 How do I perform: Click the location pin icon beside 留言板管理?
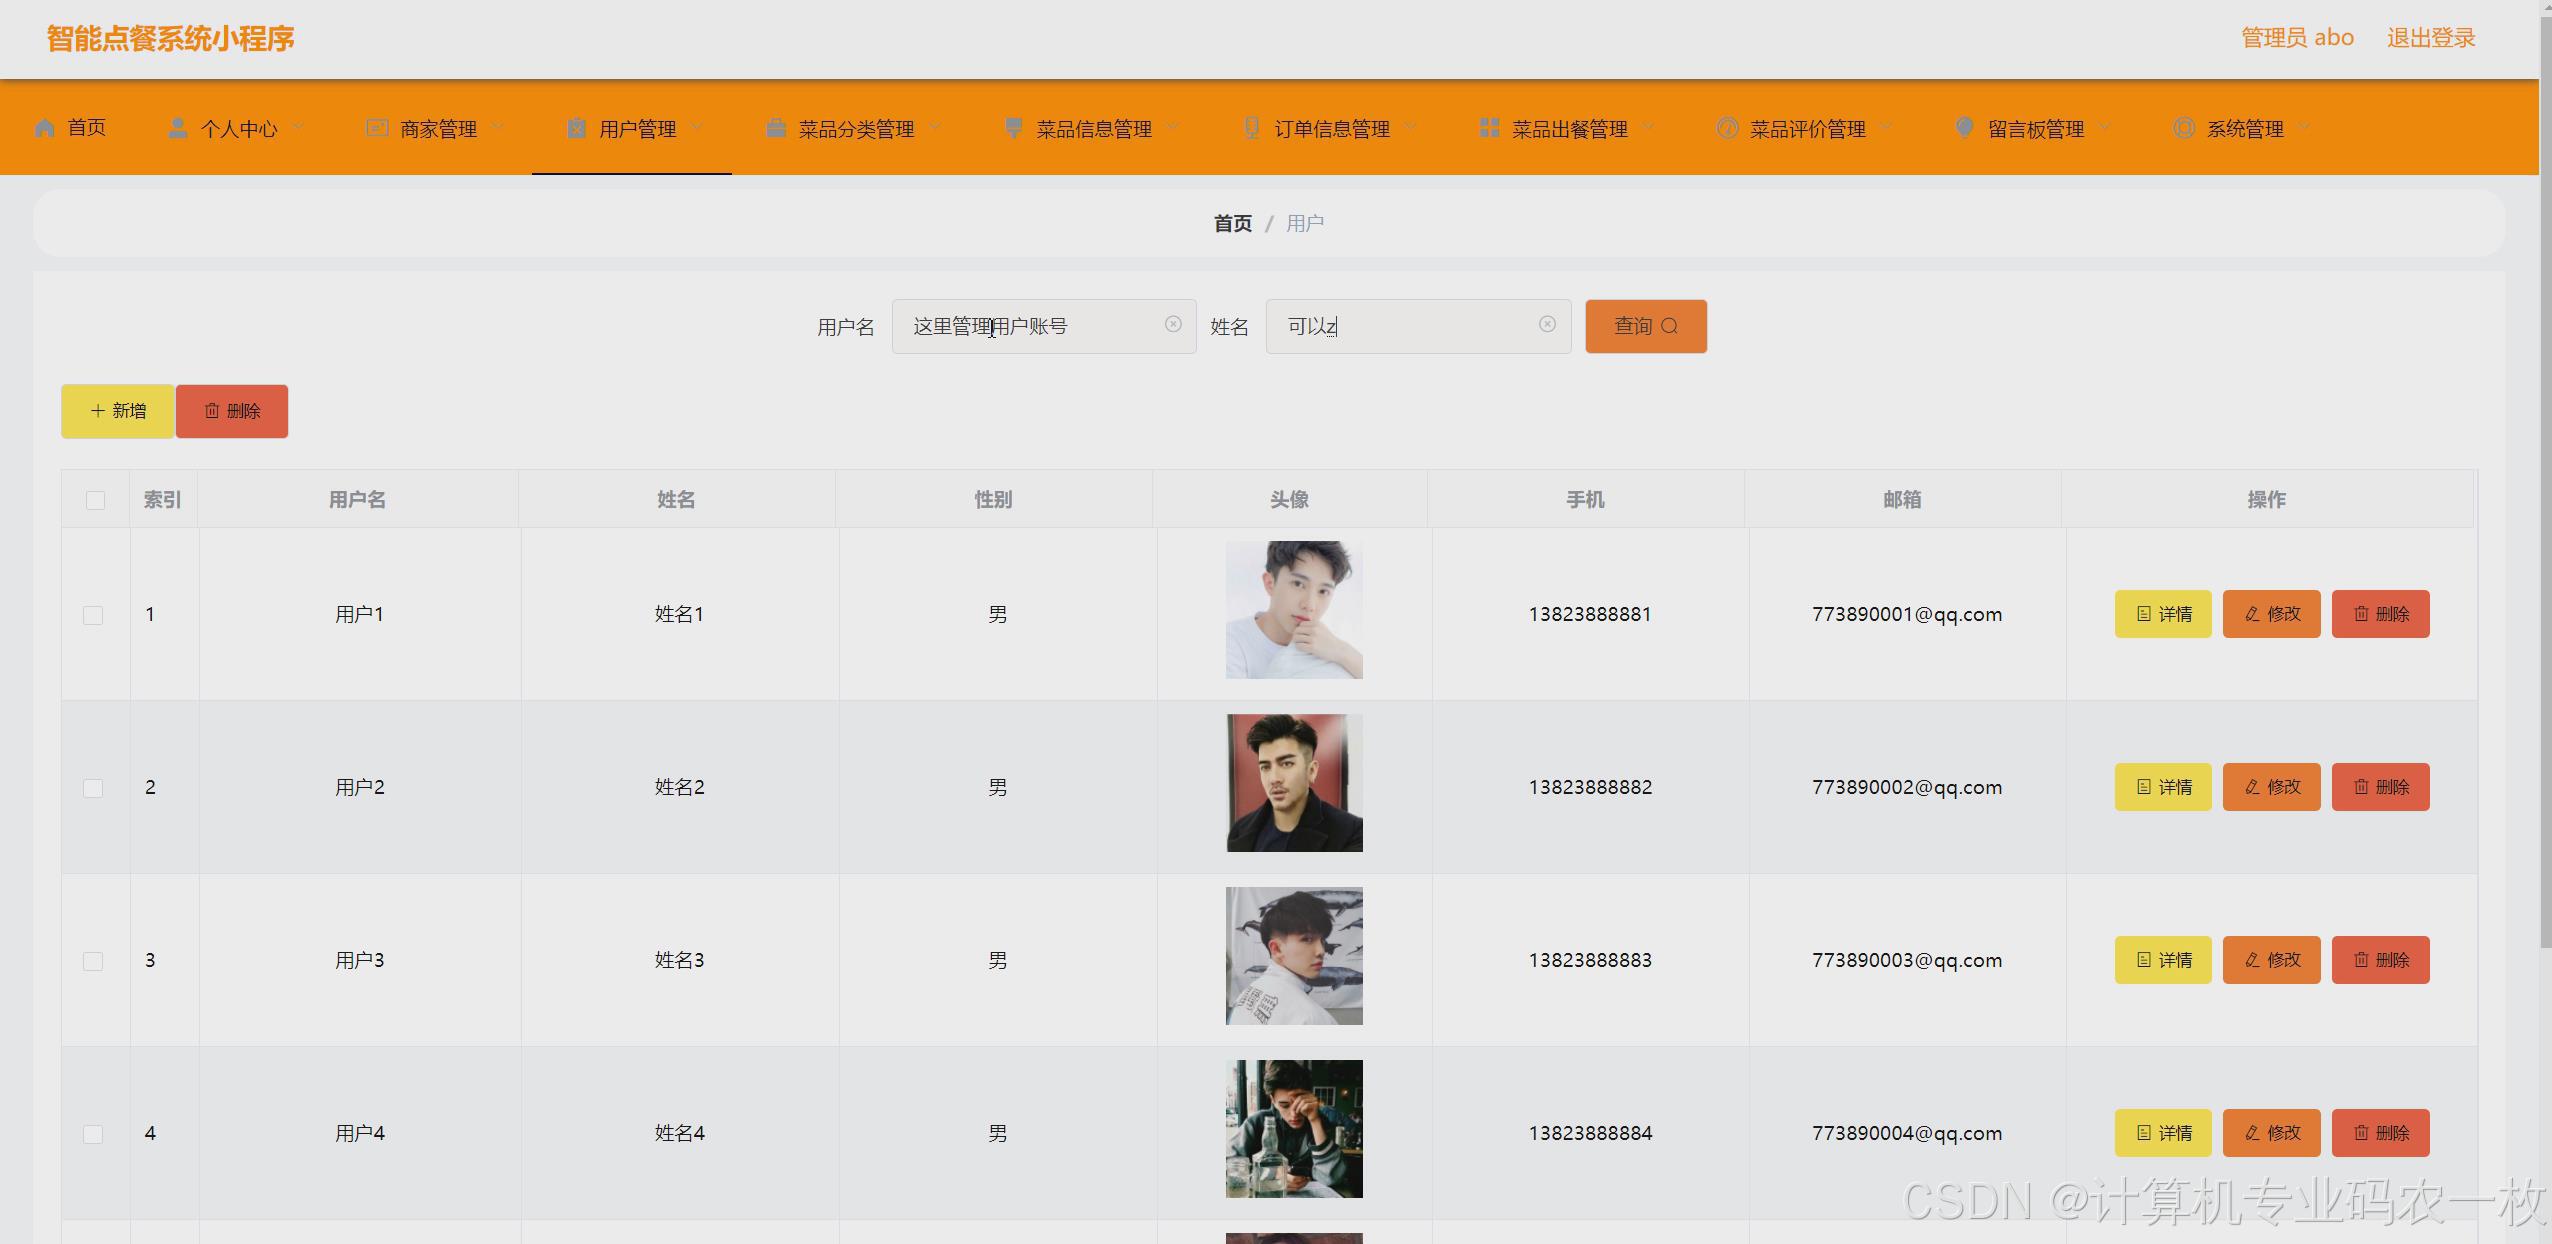1964,128
